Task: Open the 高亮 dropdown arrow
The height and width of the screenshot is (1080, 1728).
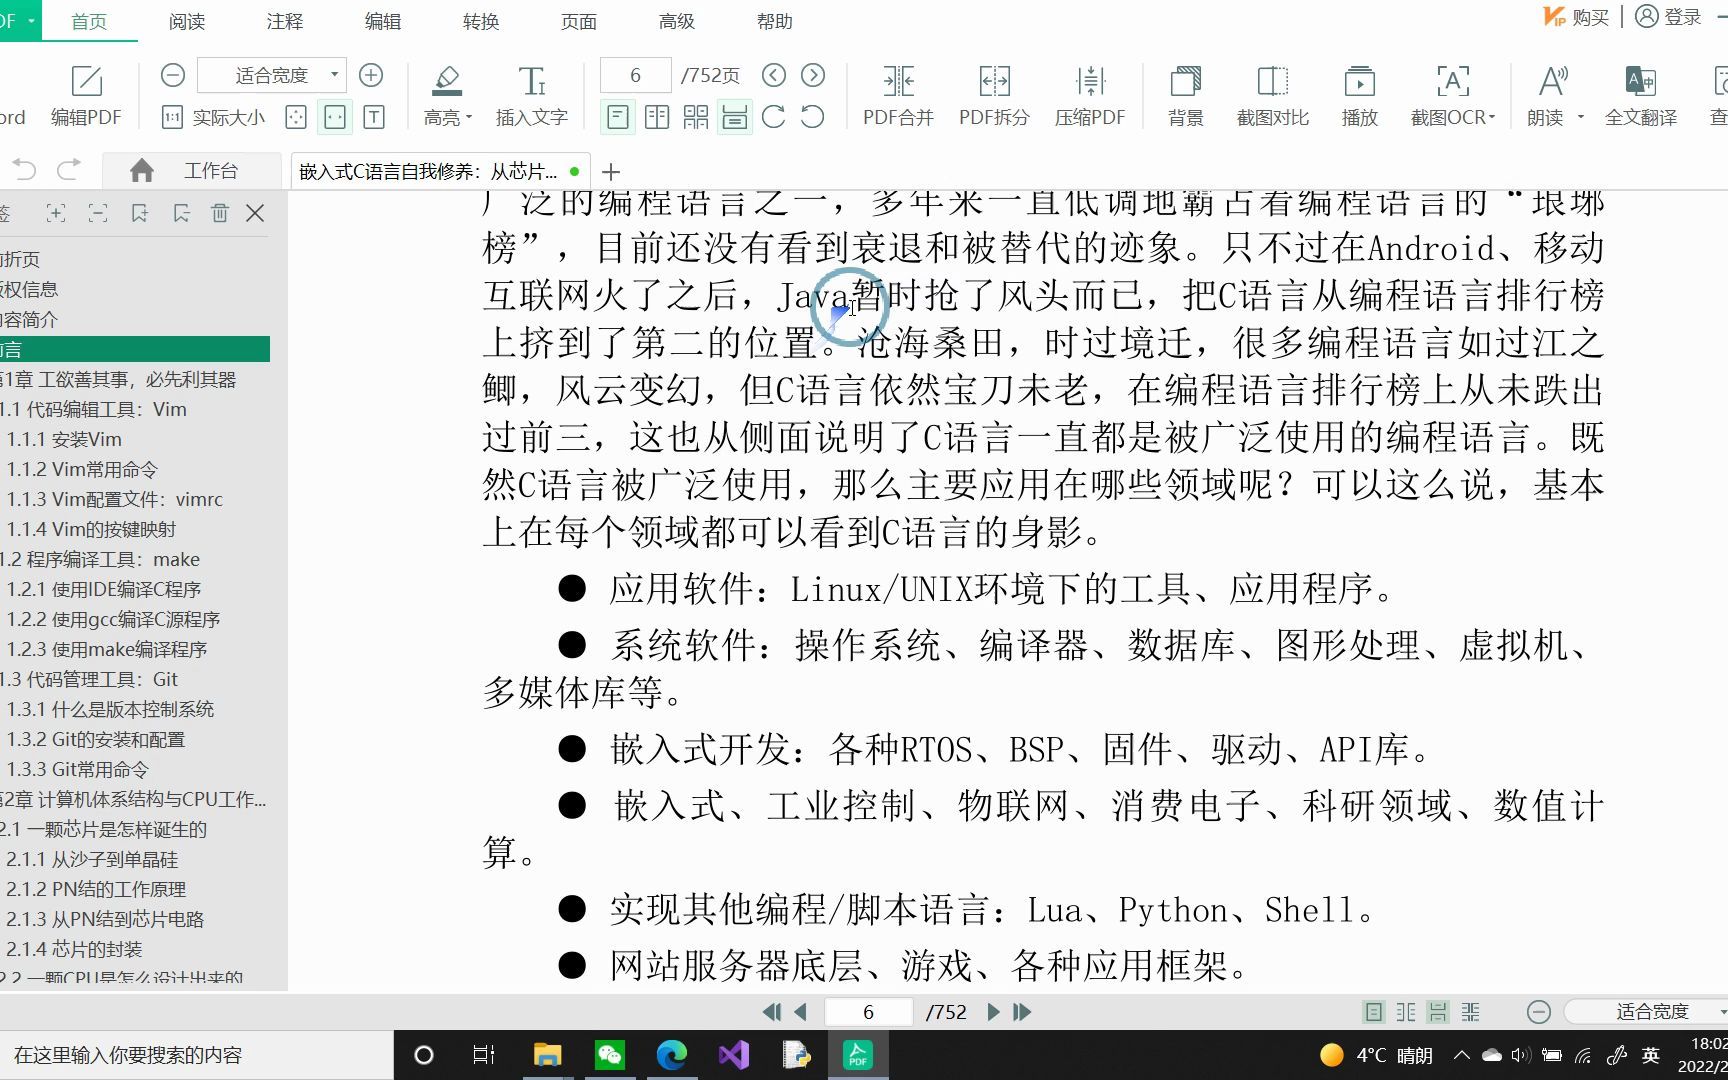Action: pos(469,118)
